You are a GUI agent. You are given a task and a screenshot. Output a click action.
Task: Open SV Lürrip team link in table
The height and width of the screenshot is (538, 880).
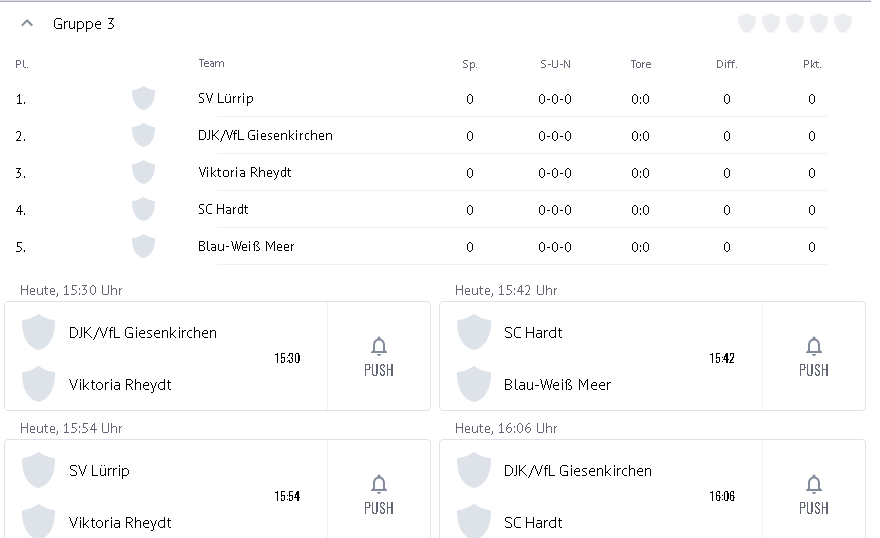pos(226,99)
